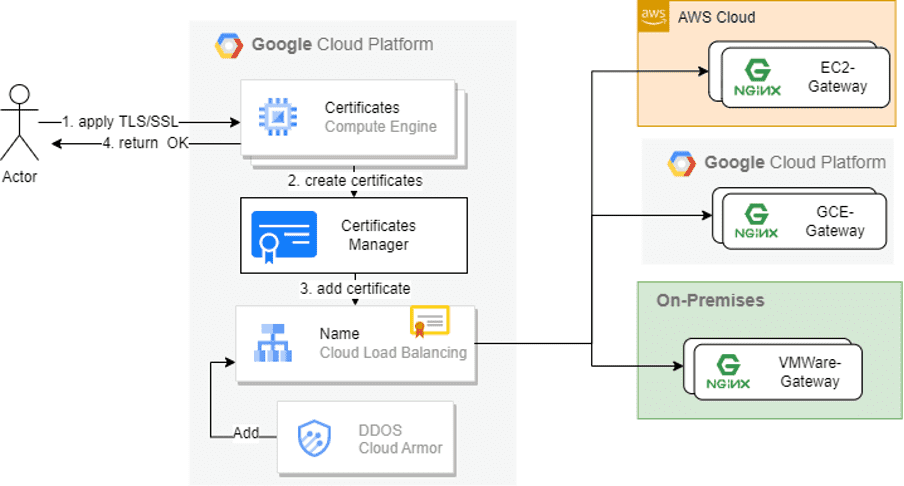904x486 pixels.
Task: Select the 'VMWare- Gateway' label
Action: 809,372
